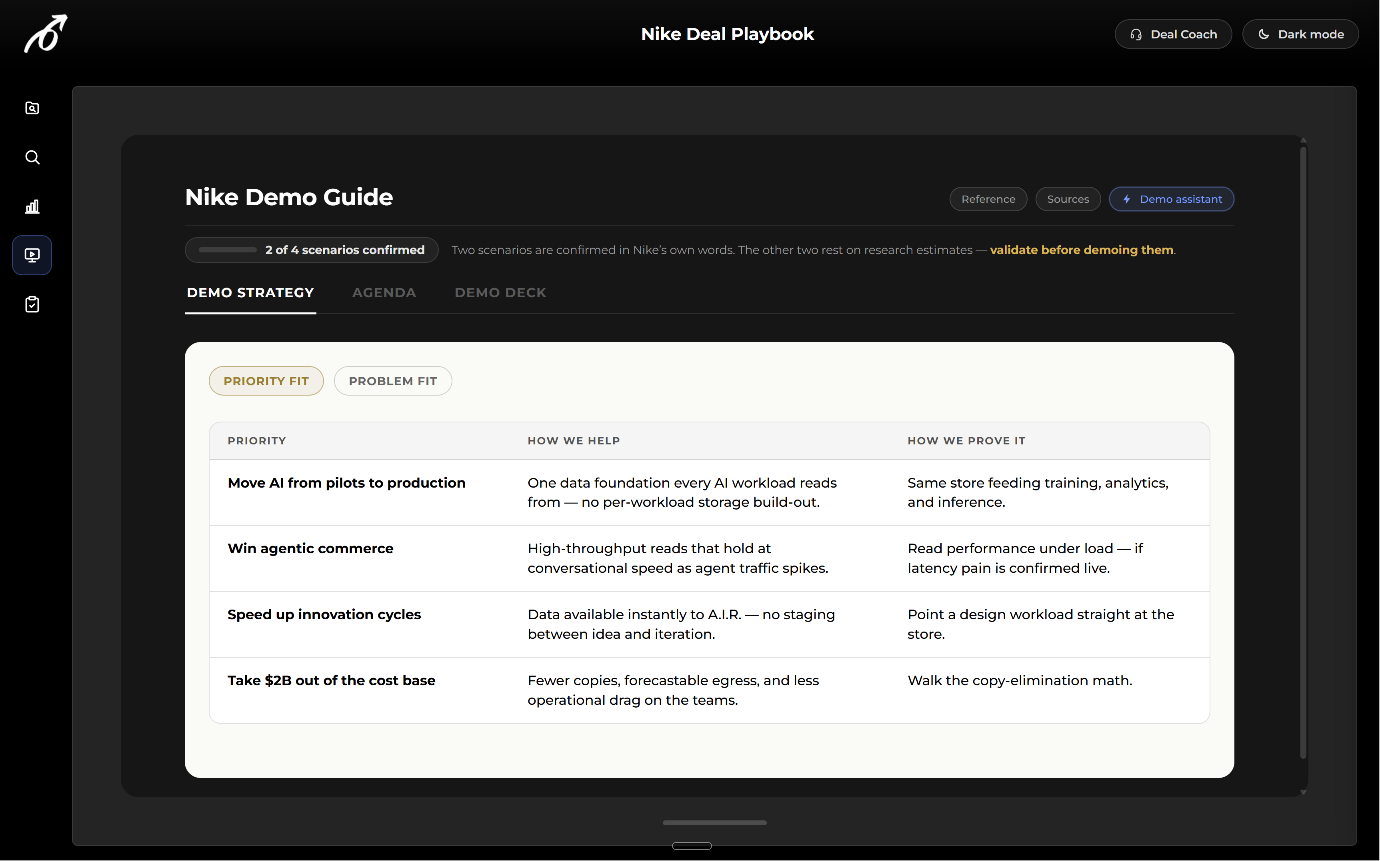Open the magnifying glass search in sidebar
1380x861 pixels.
click(x=32, y=157)
